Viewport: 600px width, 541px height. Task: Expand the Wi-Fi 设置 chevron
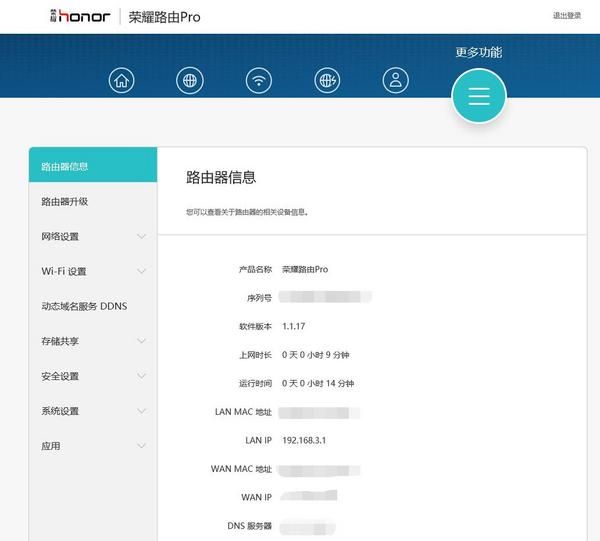pyautogui.click(x=141, y=271)
